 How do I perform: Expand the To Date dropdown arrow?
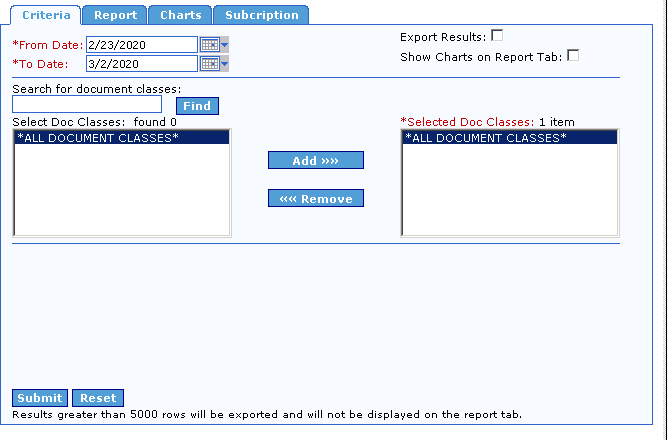[x=224, y=64]
